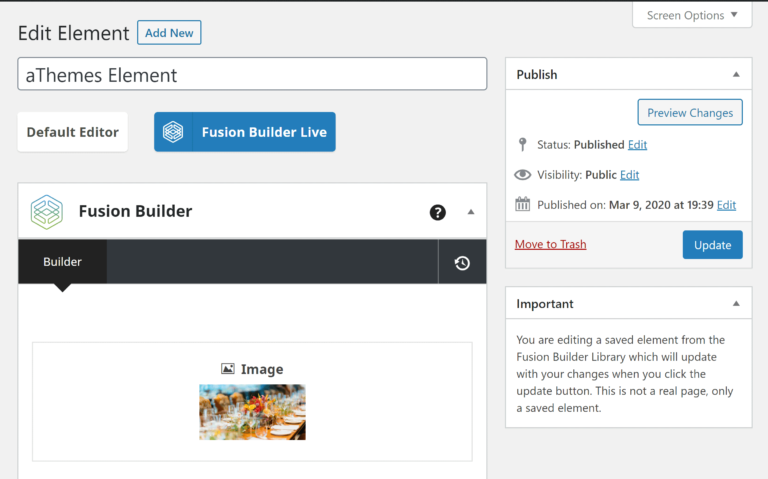Collapse the Fusion Builder panel
Image resolution: width=768 pixels, height=479 pixels.
click(x=471, y=212)
